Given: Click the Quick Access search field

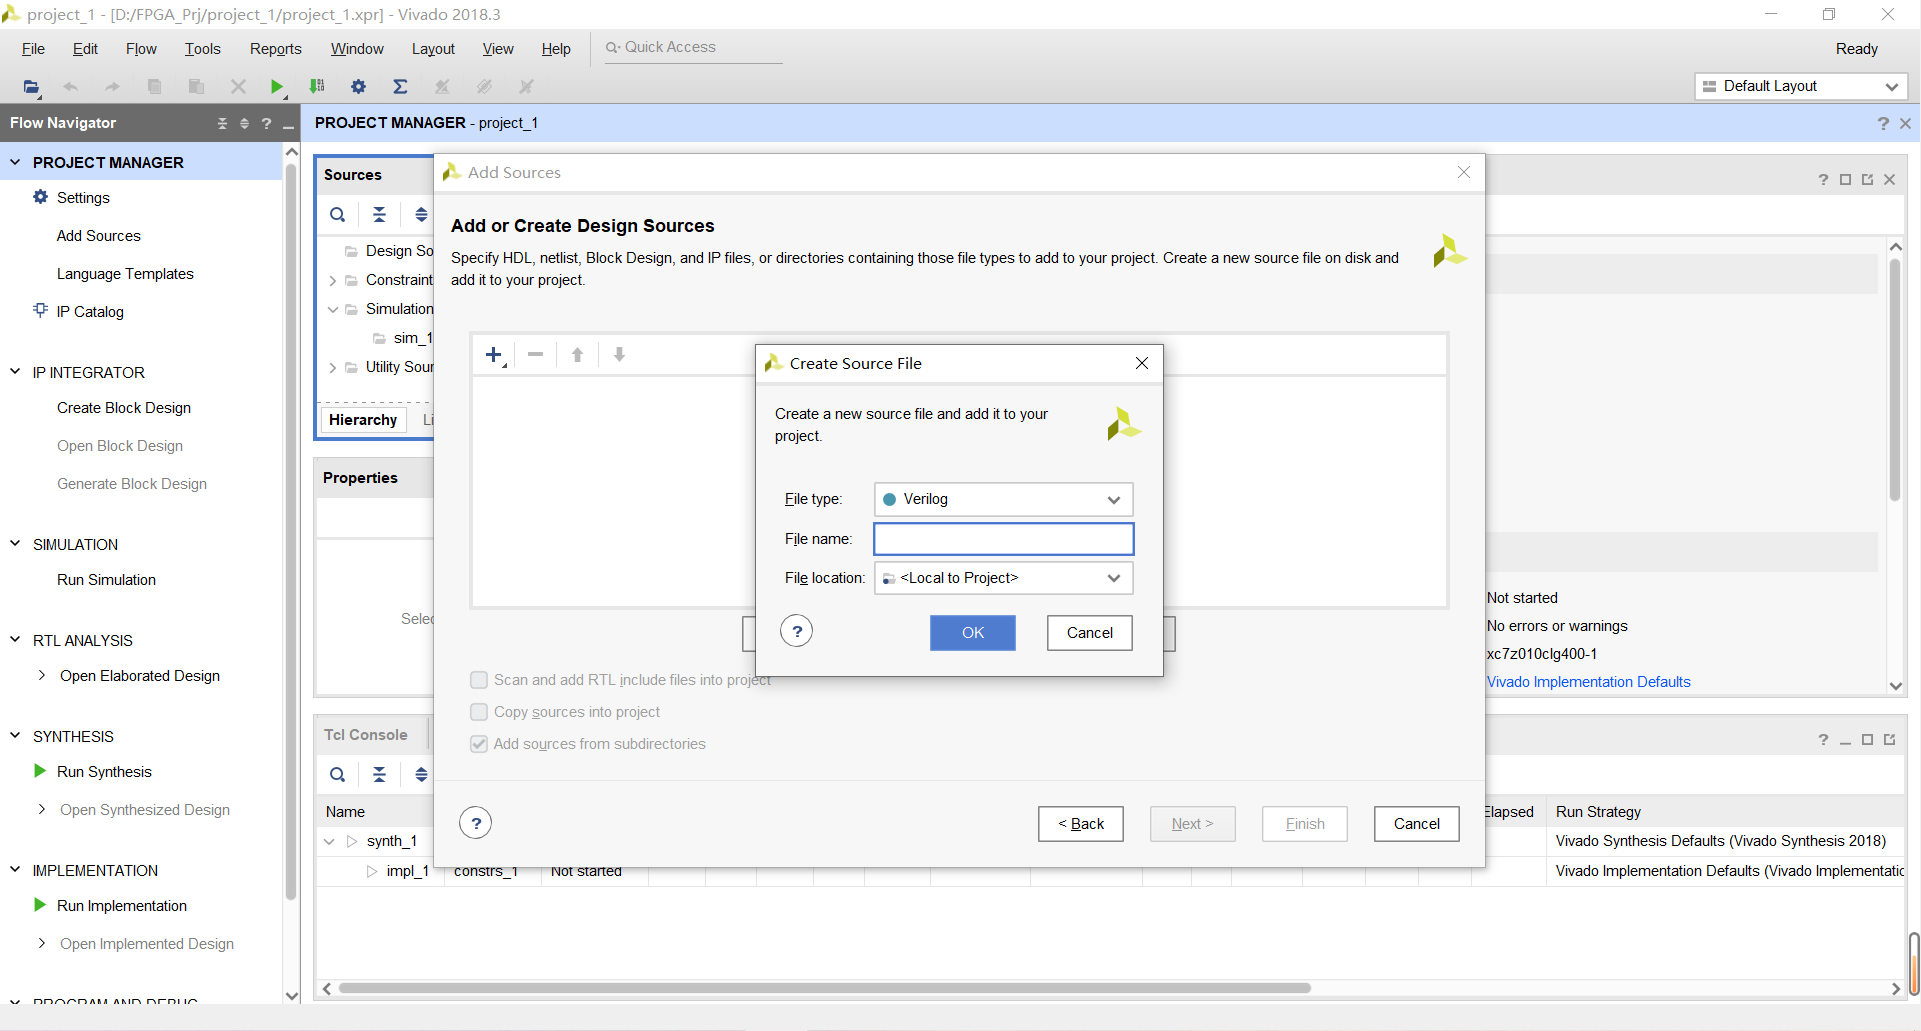Looking at the screenshot, I should tap(694, 47).
